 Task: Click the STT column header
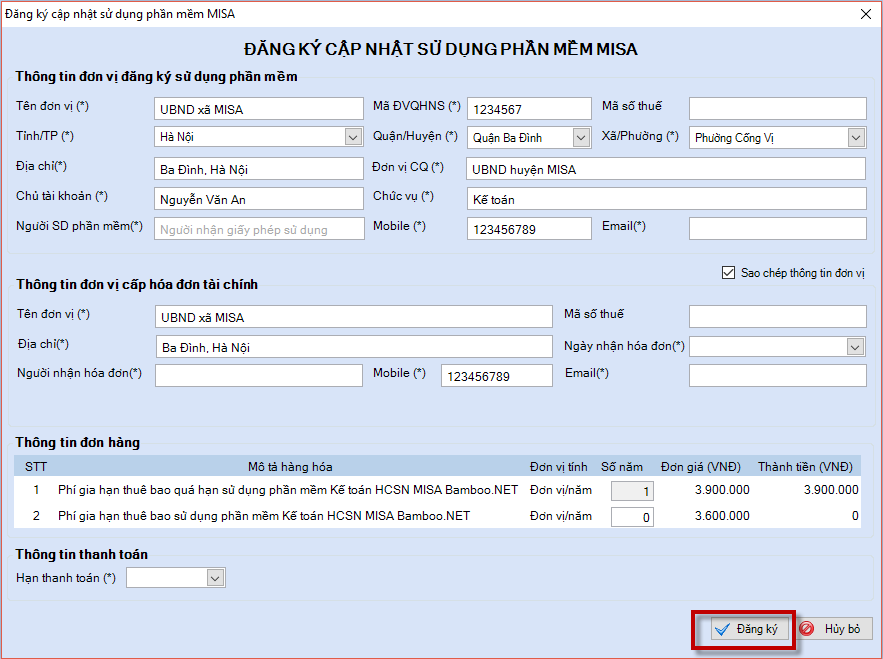pos(36,467)
